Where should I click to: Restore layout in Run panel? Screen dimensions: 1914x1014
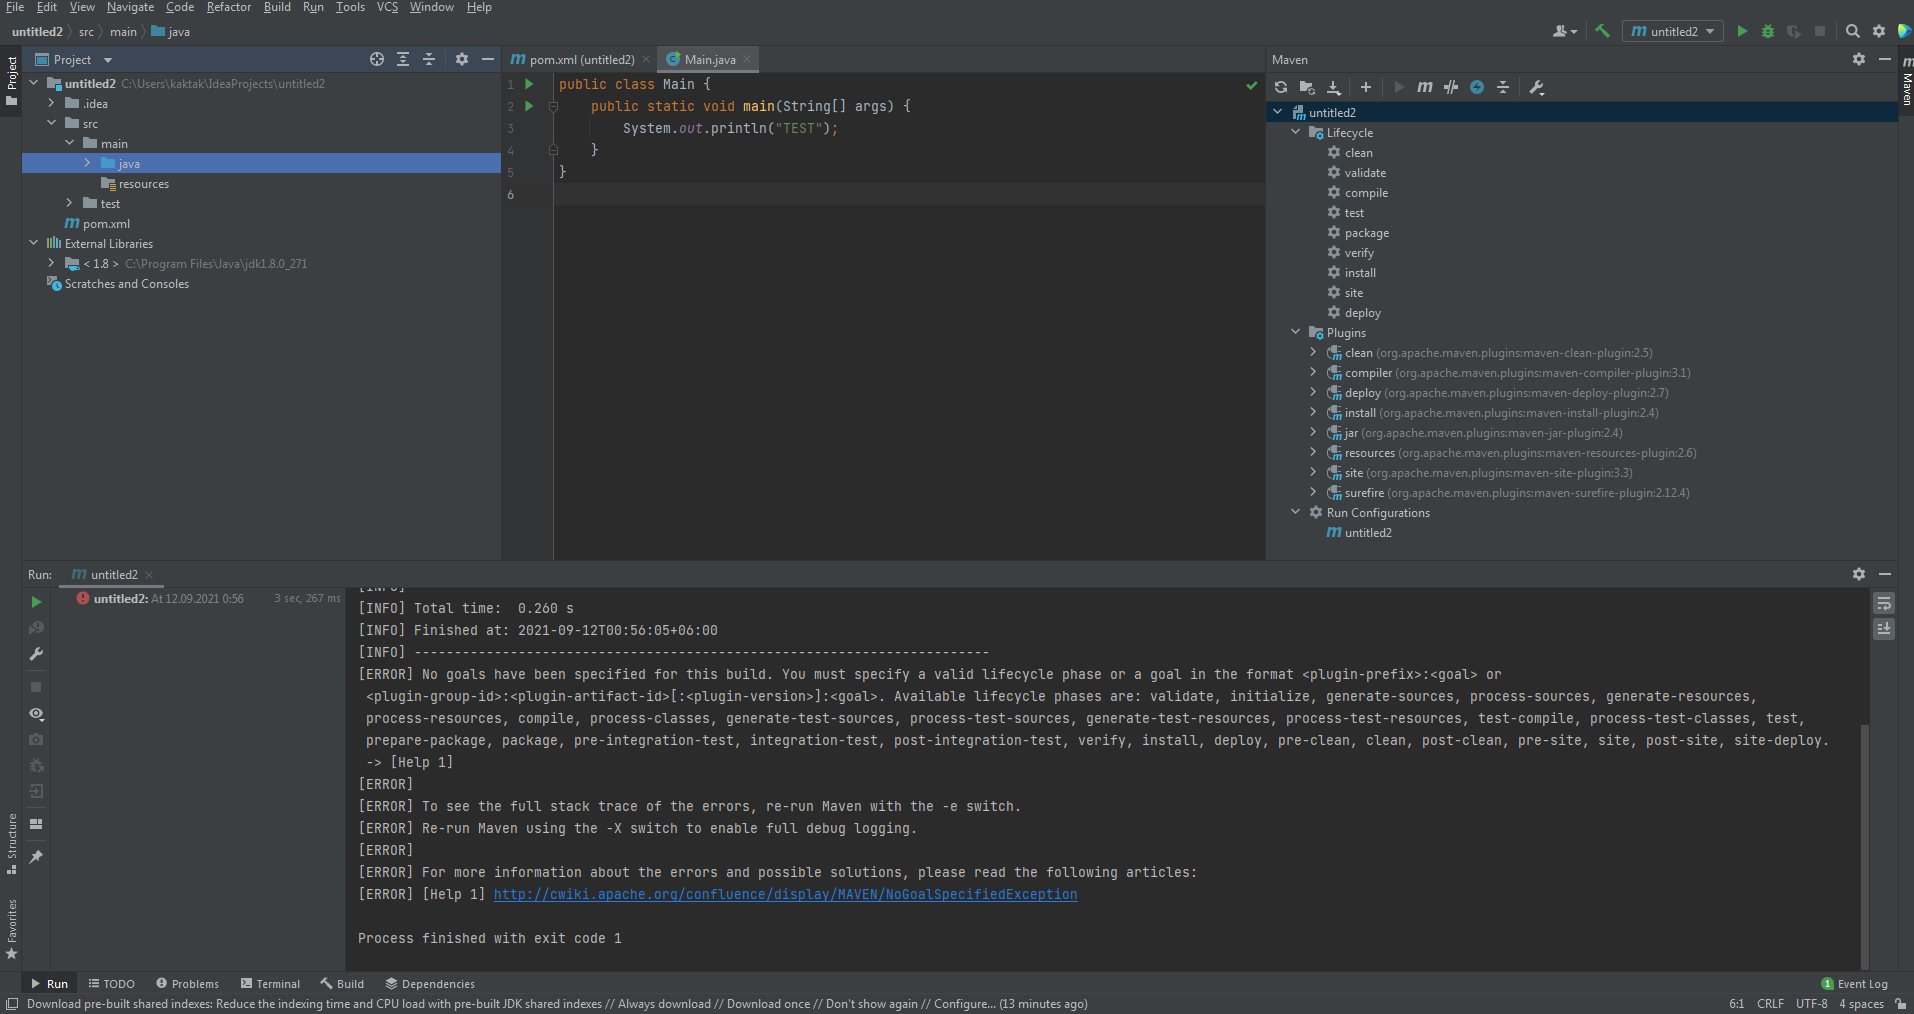pyautogui.click(x=36, y=824)
